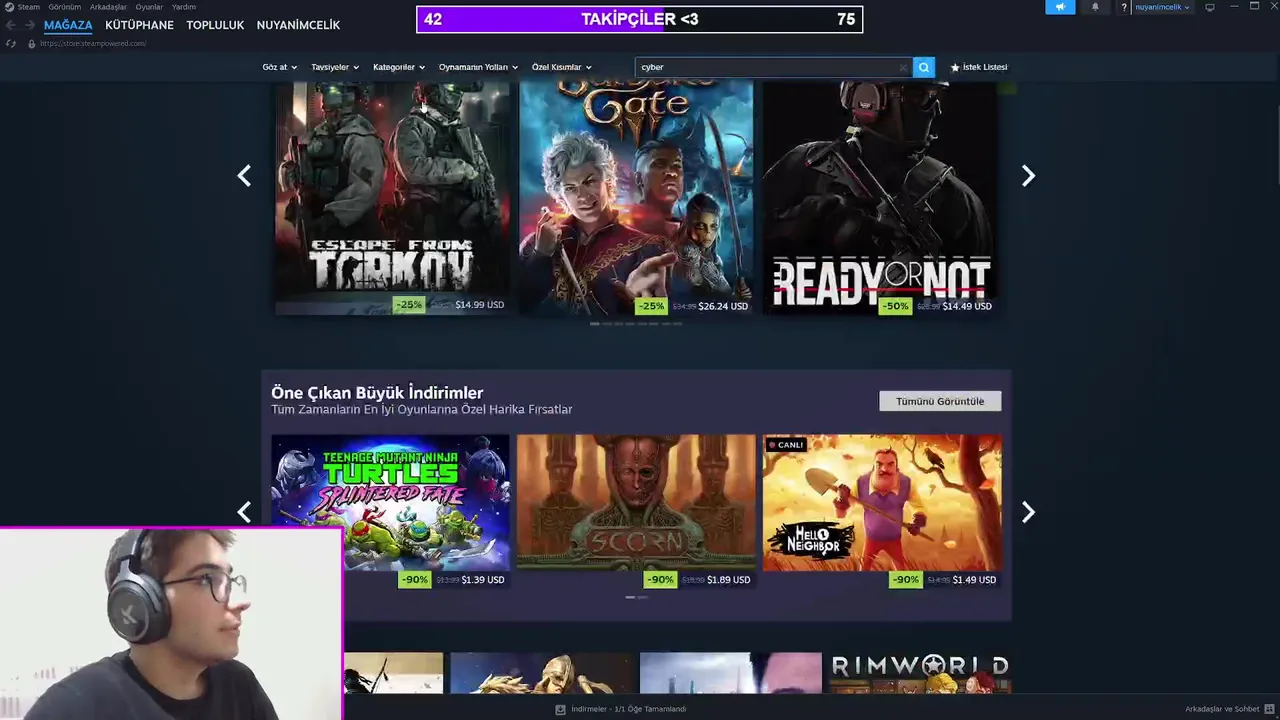Show previous games in top carousel

click(x=244, y=176)
